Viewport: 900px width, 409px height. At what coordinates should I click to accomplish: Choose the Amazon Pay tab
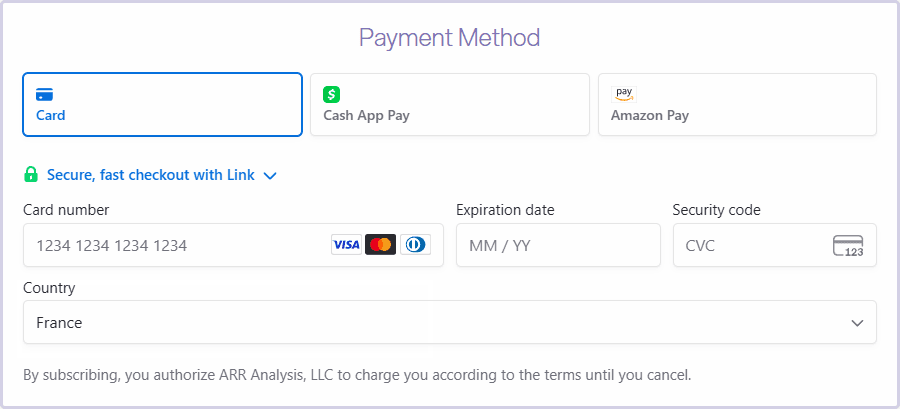pyautogui.click(x=737, y=104)
